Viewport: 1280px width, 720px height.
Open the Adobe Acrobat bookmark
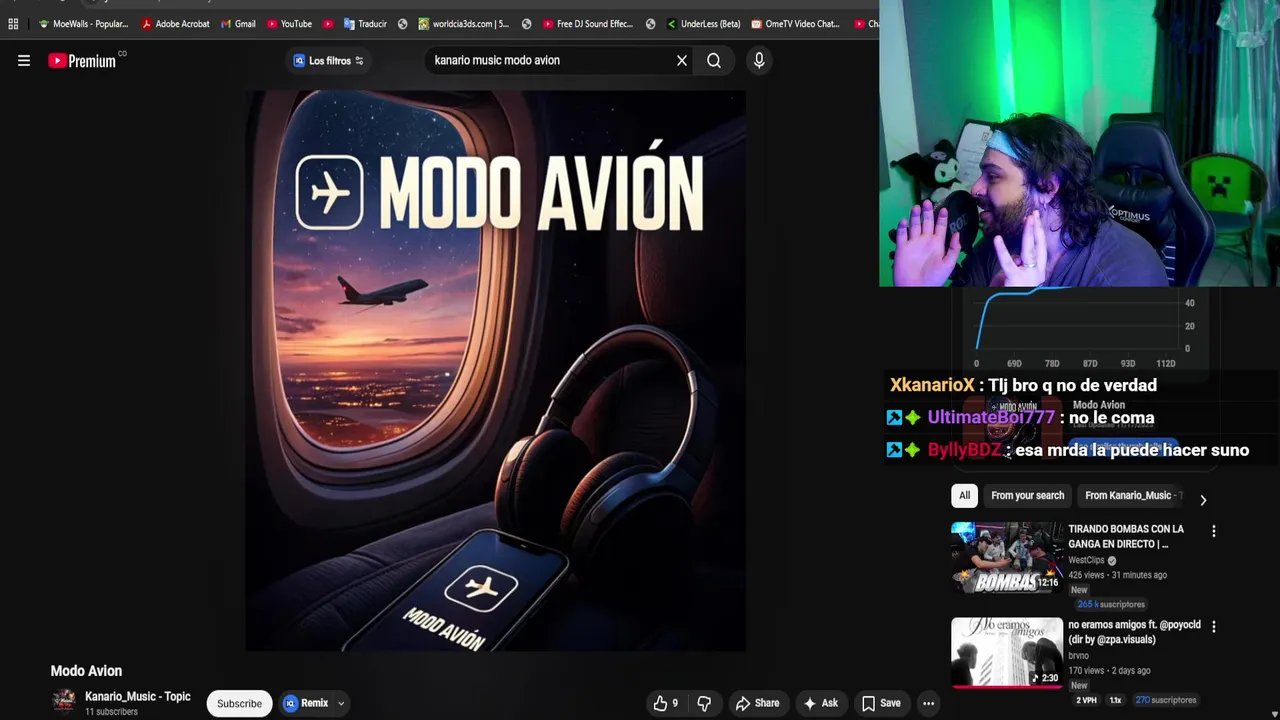176,24
